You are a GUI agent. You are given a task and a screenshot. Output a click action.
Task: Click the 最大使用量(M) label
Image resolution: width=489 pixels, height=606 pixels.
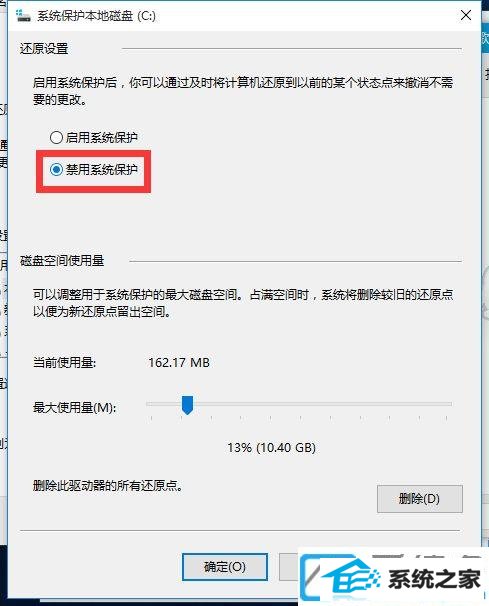(75, 407)
